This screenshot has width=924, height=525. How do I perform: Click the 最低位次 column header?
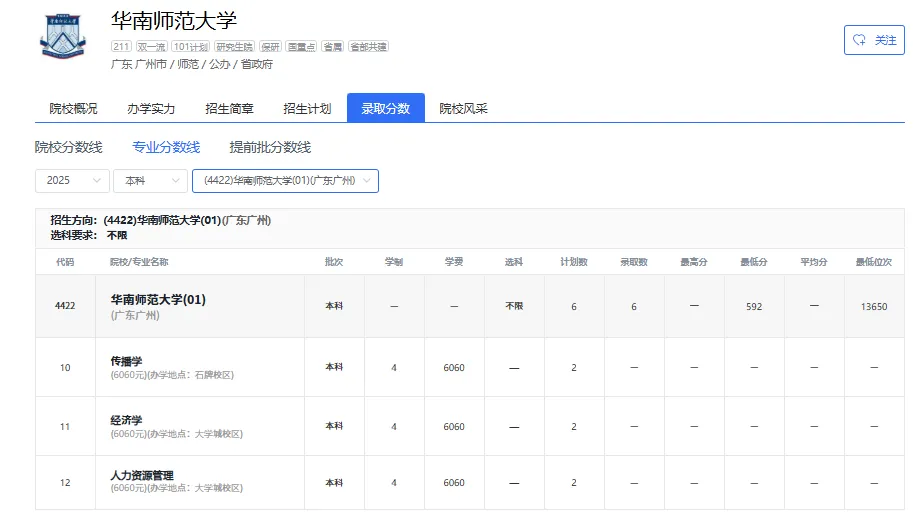[874, 262]
